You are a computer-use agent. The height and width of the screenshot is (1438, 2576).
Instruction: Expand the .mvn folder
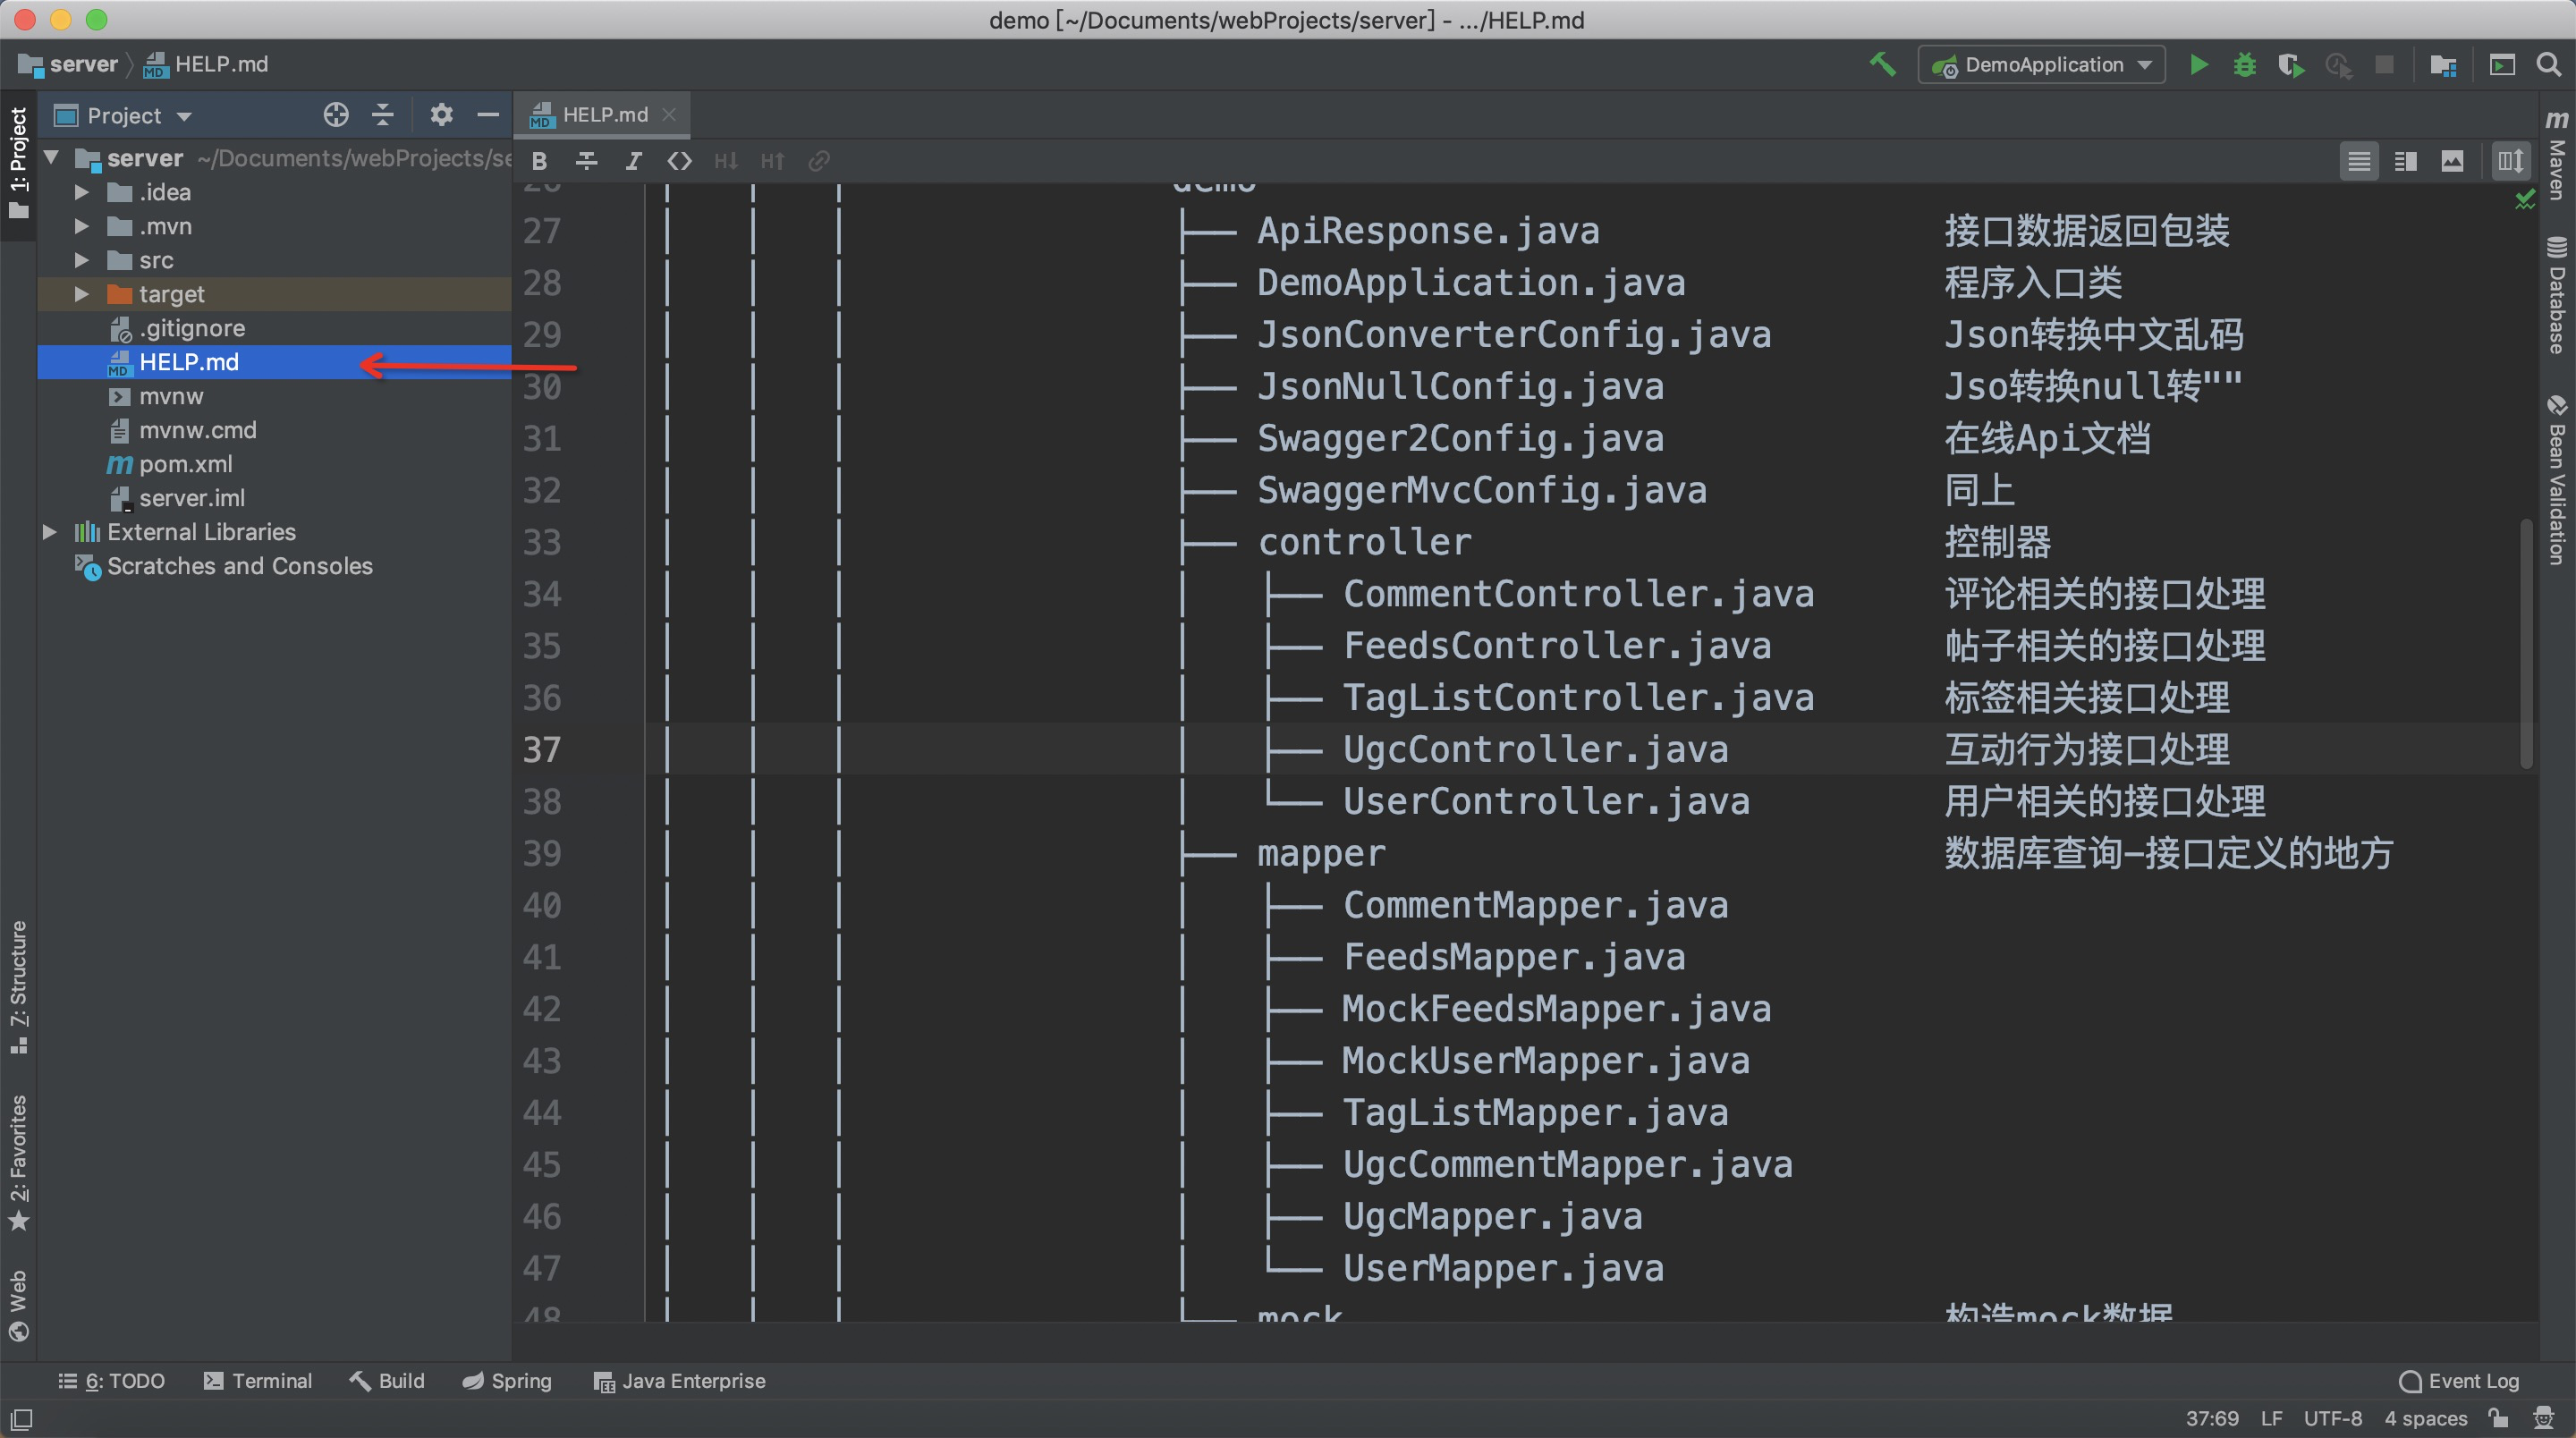(83, 226)
